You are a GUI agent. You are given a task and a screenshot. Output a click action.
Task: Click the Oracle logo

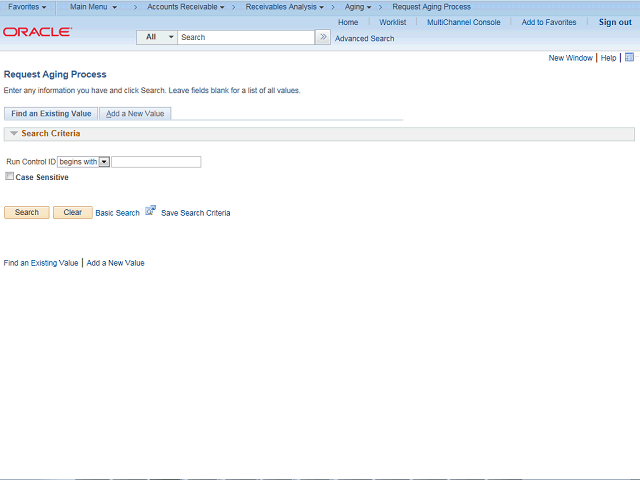(38, 32)
